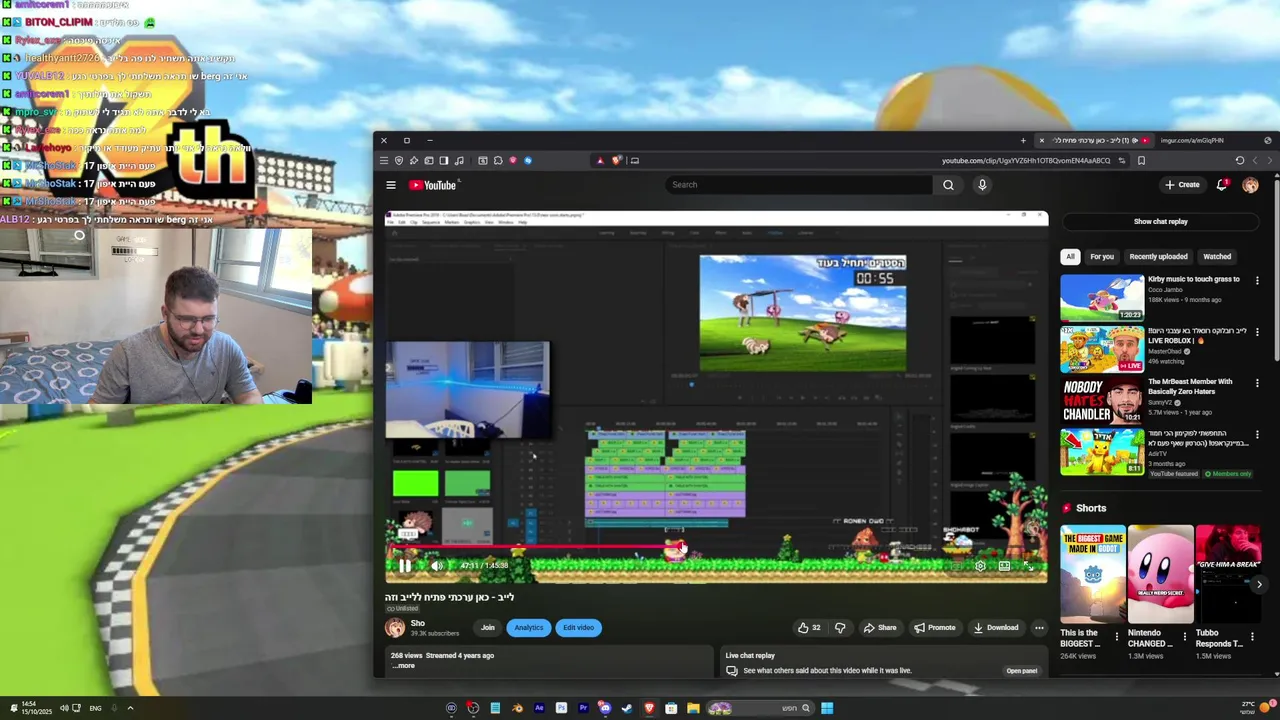Viewport: 1280px width, 720px height.
Task: Share the video
Action: pos(880,628)
